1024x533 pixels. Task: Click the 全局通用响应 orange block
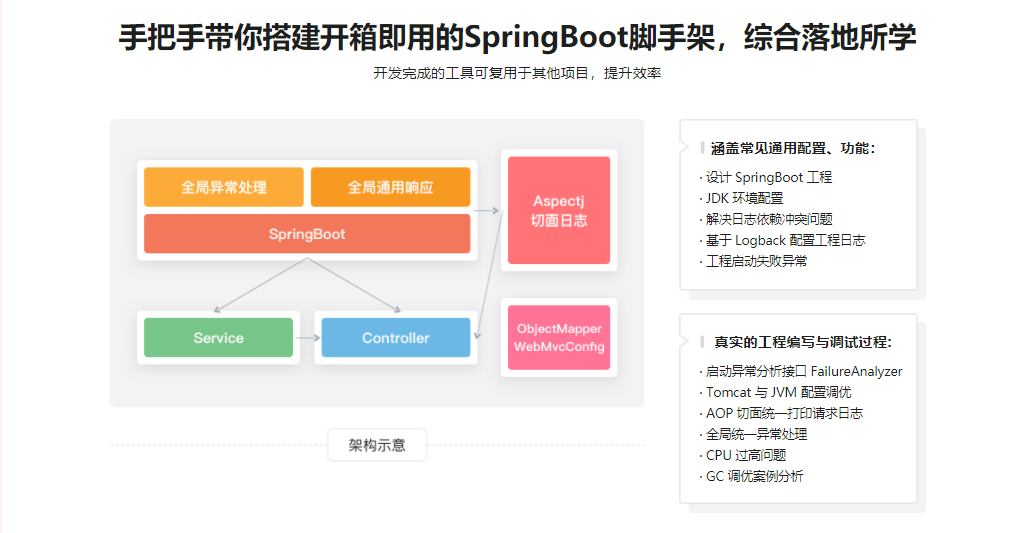click(390, 187)
